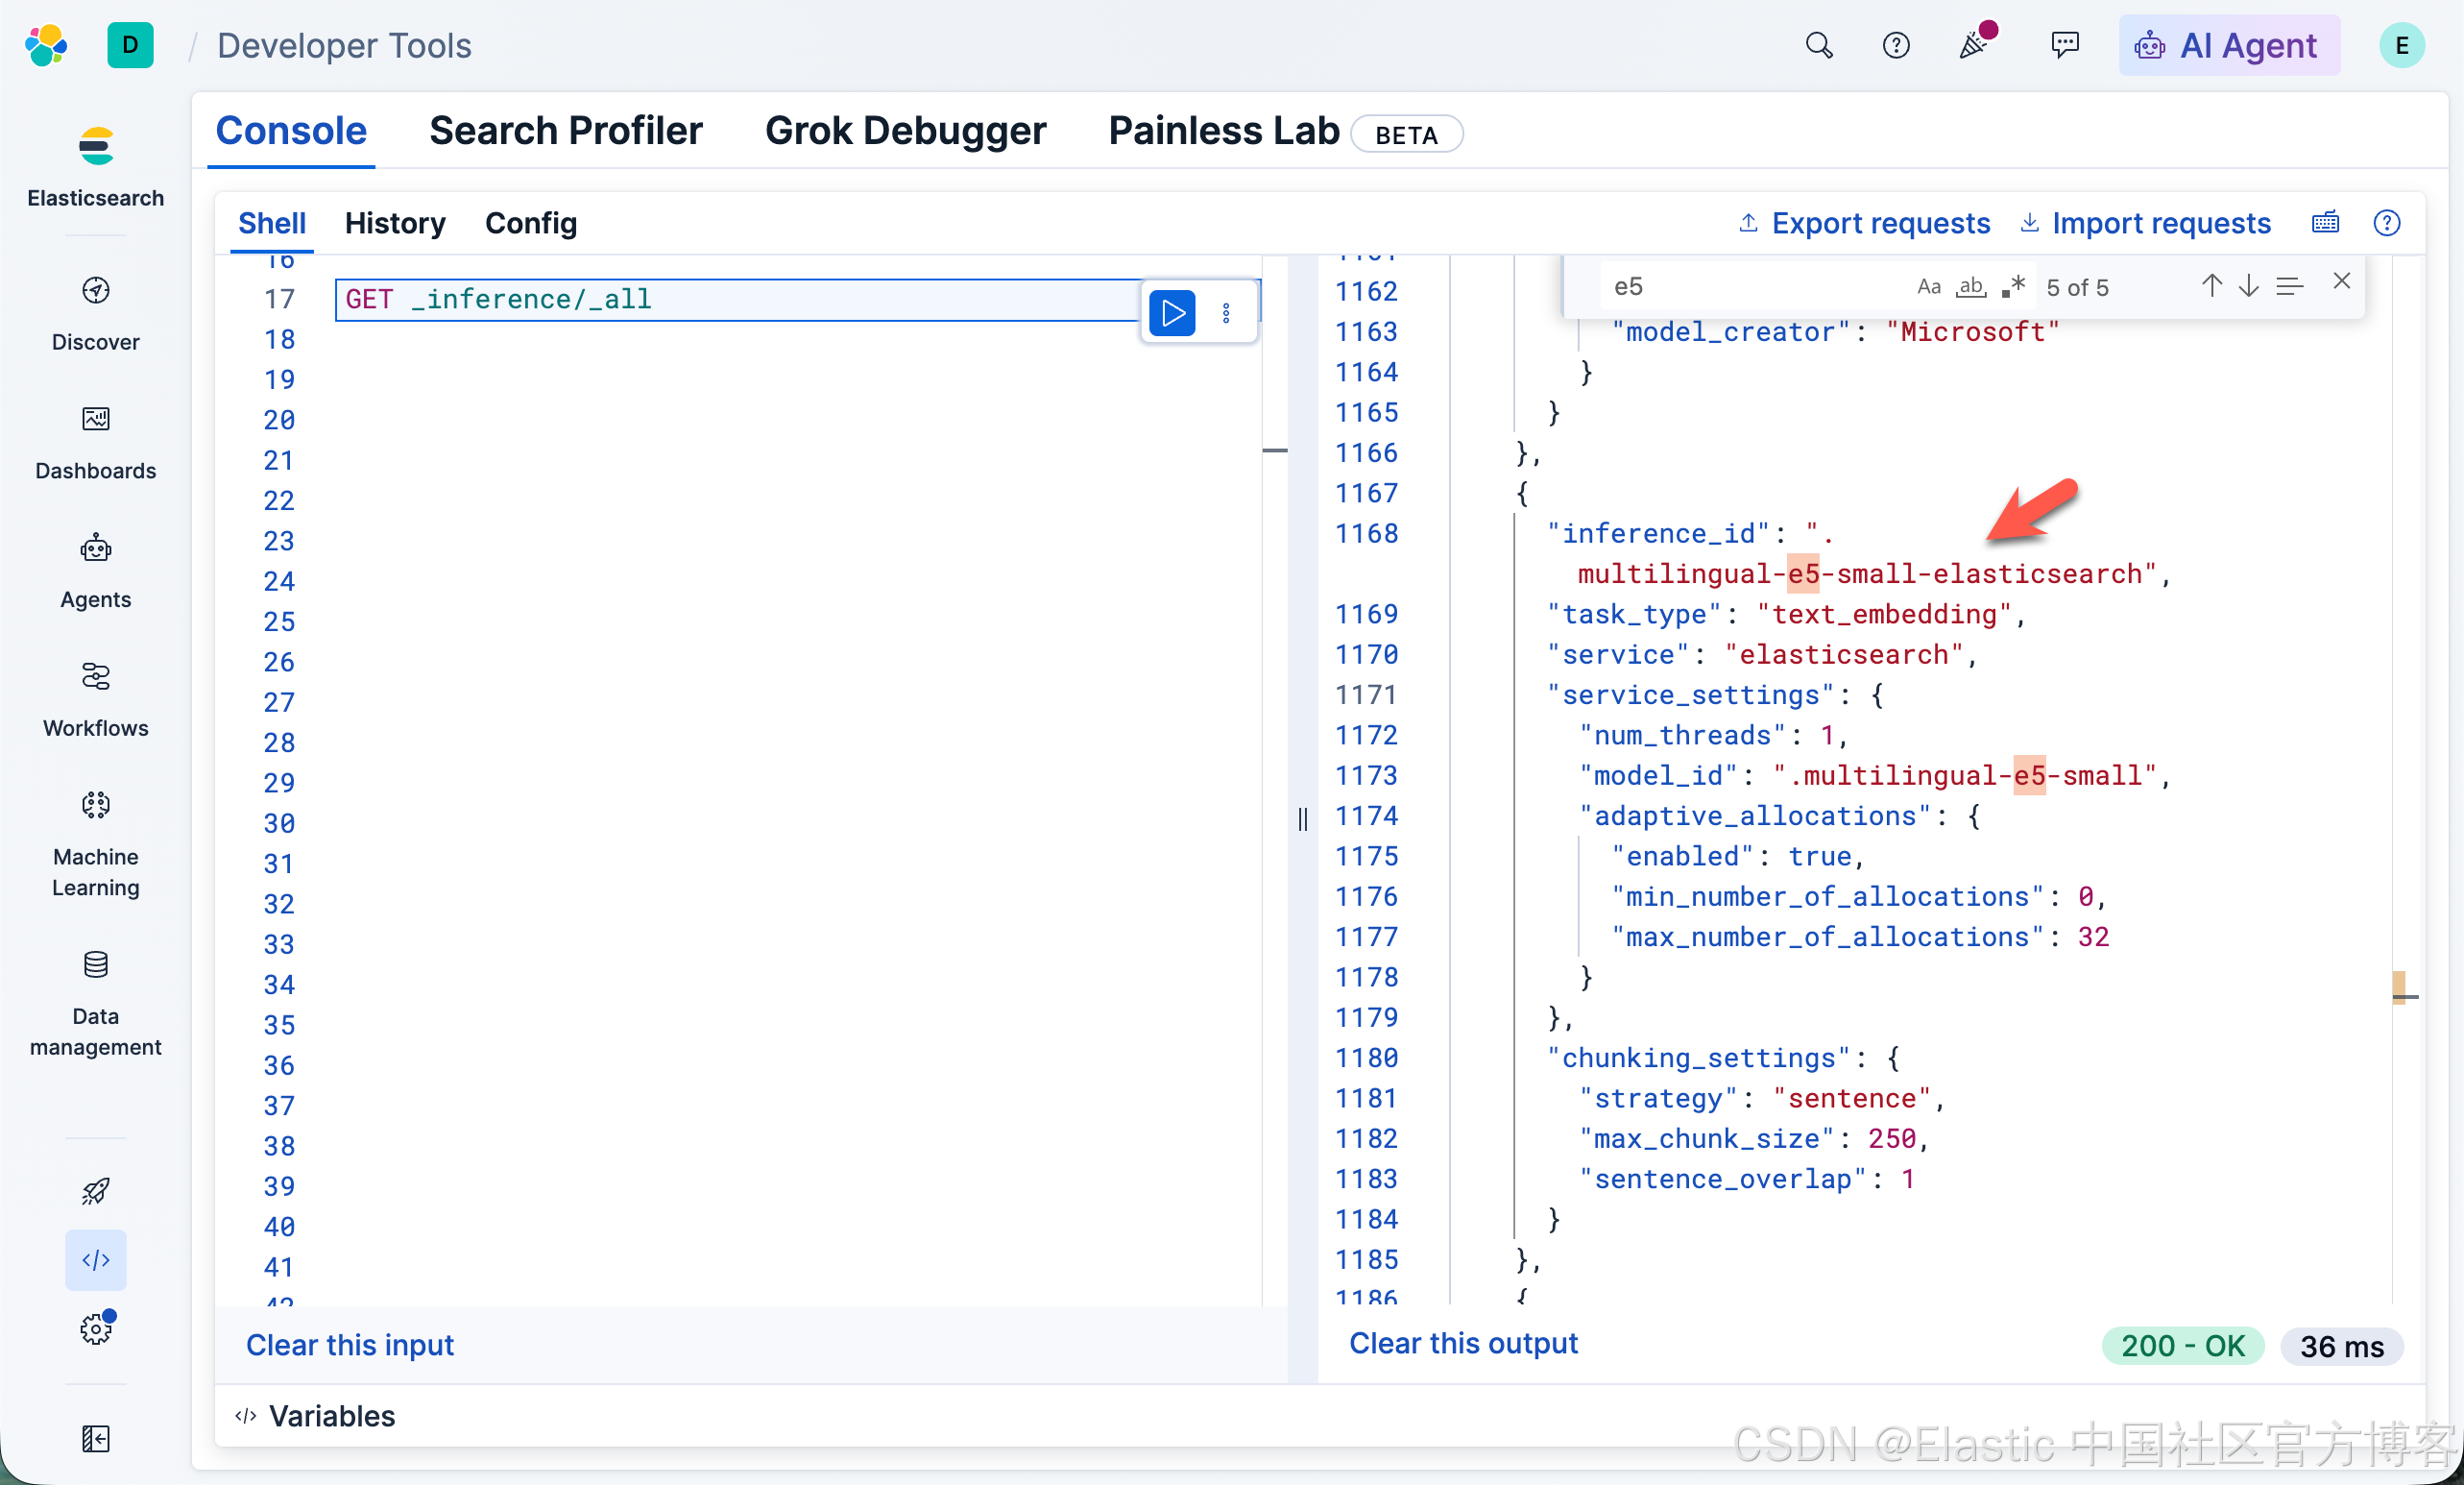This screenshot has width=2464, height=1485.
Task: Open the help menu icon
Action: click(1896, 45)
